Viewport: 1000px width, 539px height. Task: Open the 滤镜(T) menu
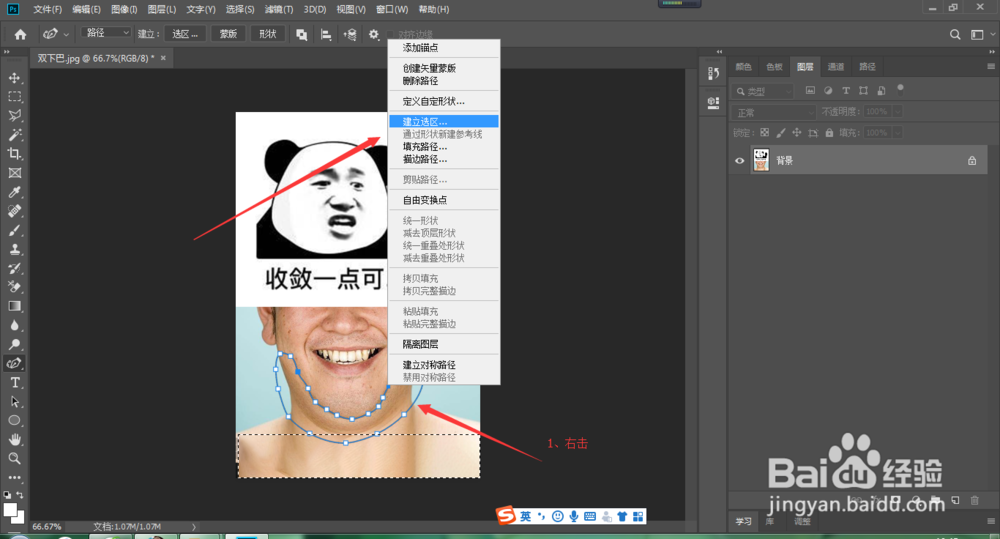coord(279,10)
